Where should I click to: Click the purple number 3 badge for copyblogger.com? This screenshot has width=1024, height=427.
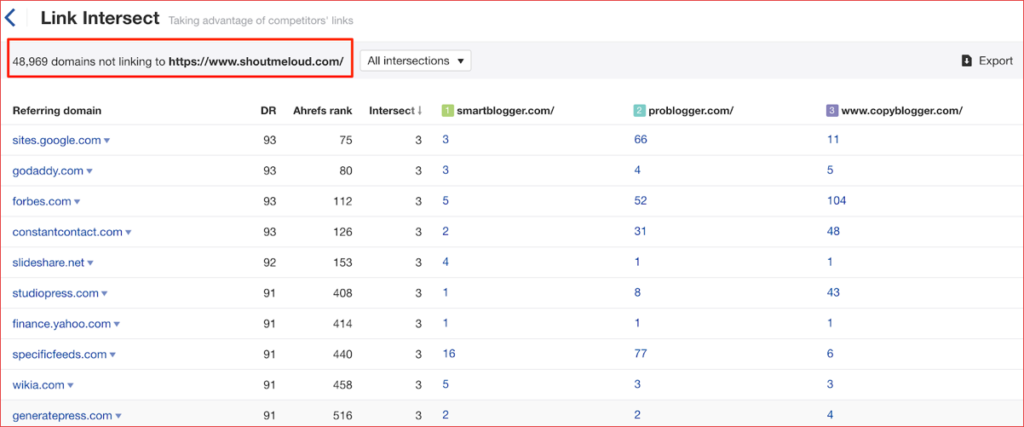[832, 111]
